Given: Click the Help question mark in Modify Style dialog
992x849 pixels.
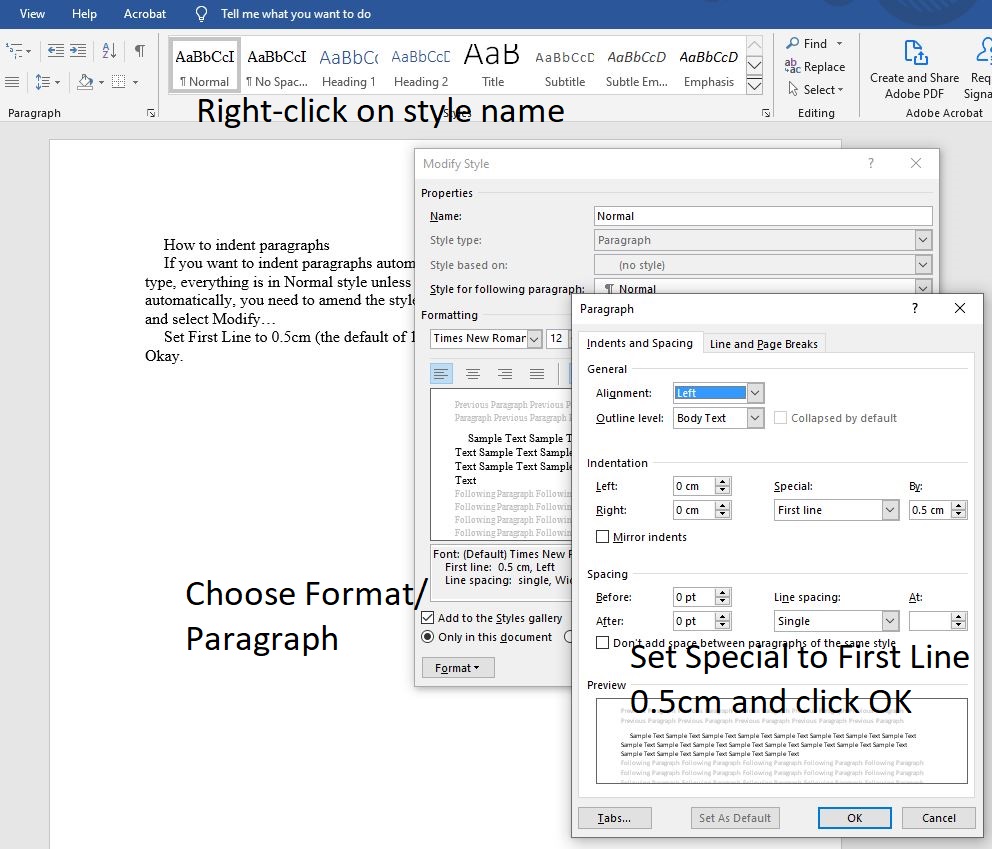Looking at the screenshot, I should click(x=871, y=163).
